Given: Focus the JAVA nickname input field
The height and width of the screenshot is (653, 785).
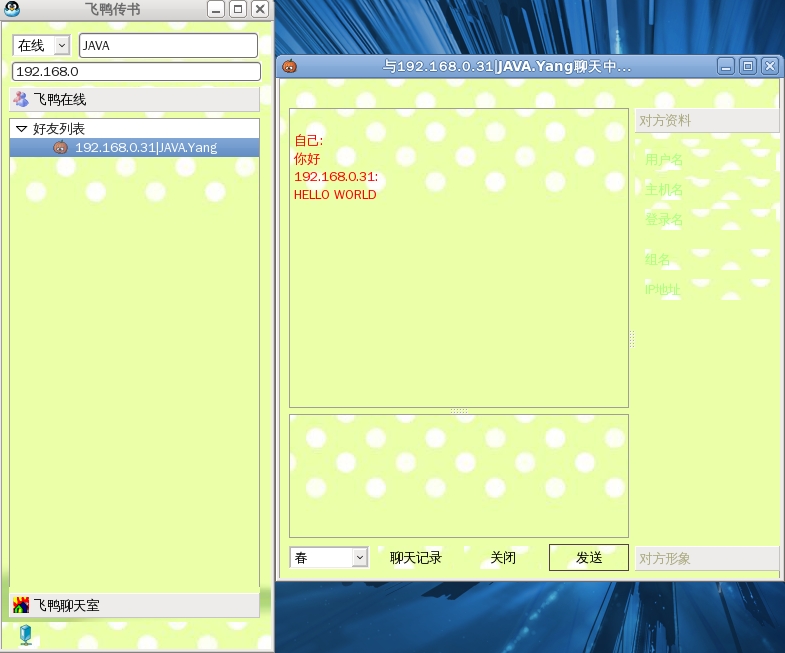Looking at the screenshot, I should click(168, 46).
